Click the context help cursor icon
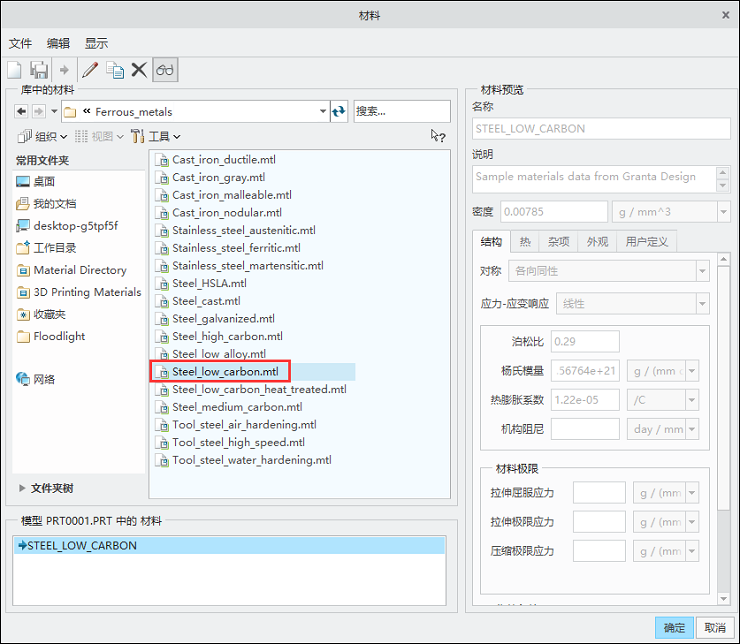Image resolution: width=740 pixels, height=644 pixels. tap(437, 136)
